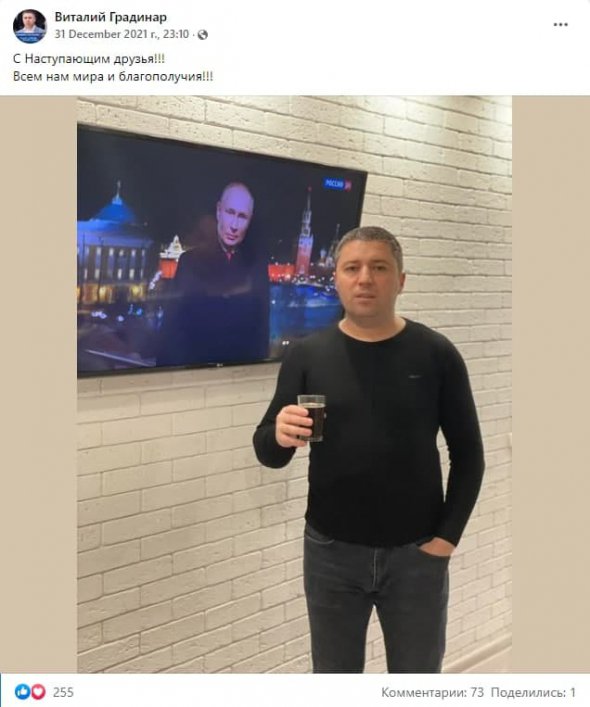The height and width of the screenshot is (707, 590).
Task: Click the blue thumbs-up reaction icon
Action: tap(22, 691)
